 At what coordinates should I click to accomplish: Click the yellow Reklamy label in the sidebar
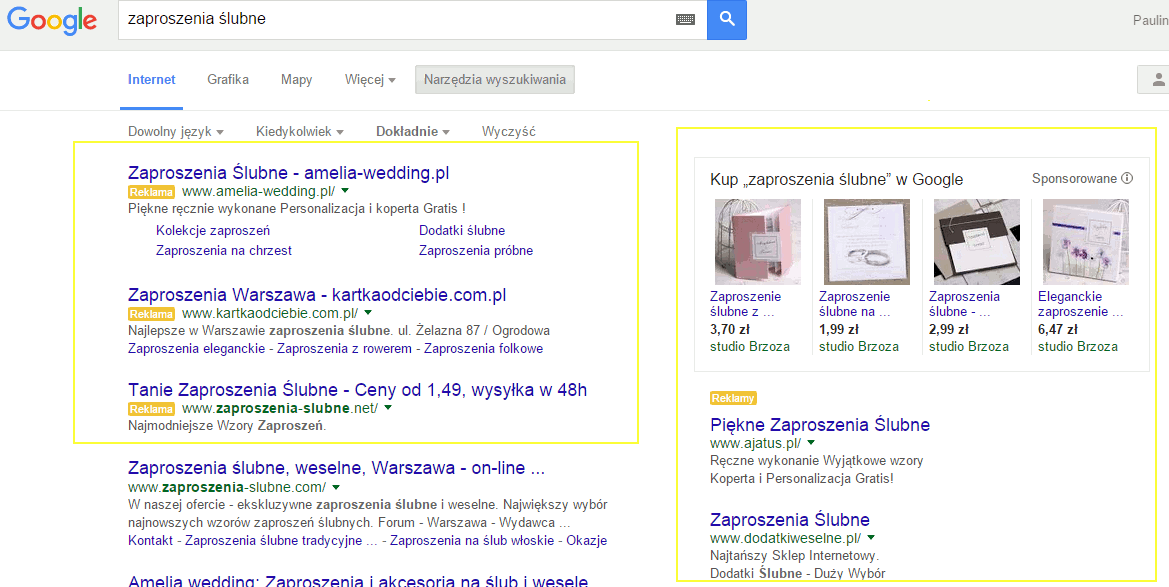[x=733, y=398]
